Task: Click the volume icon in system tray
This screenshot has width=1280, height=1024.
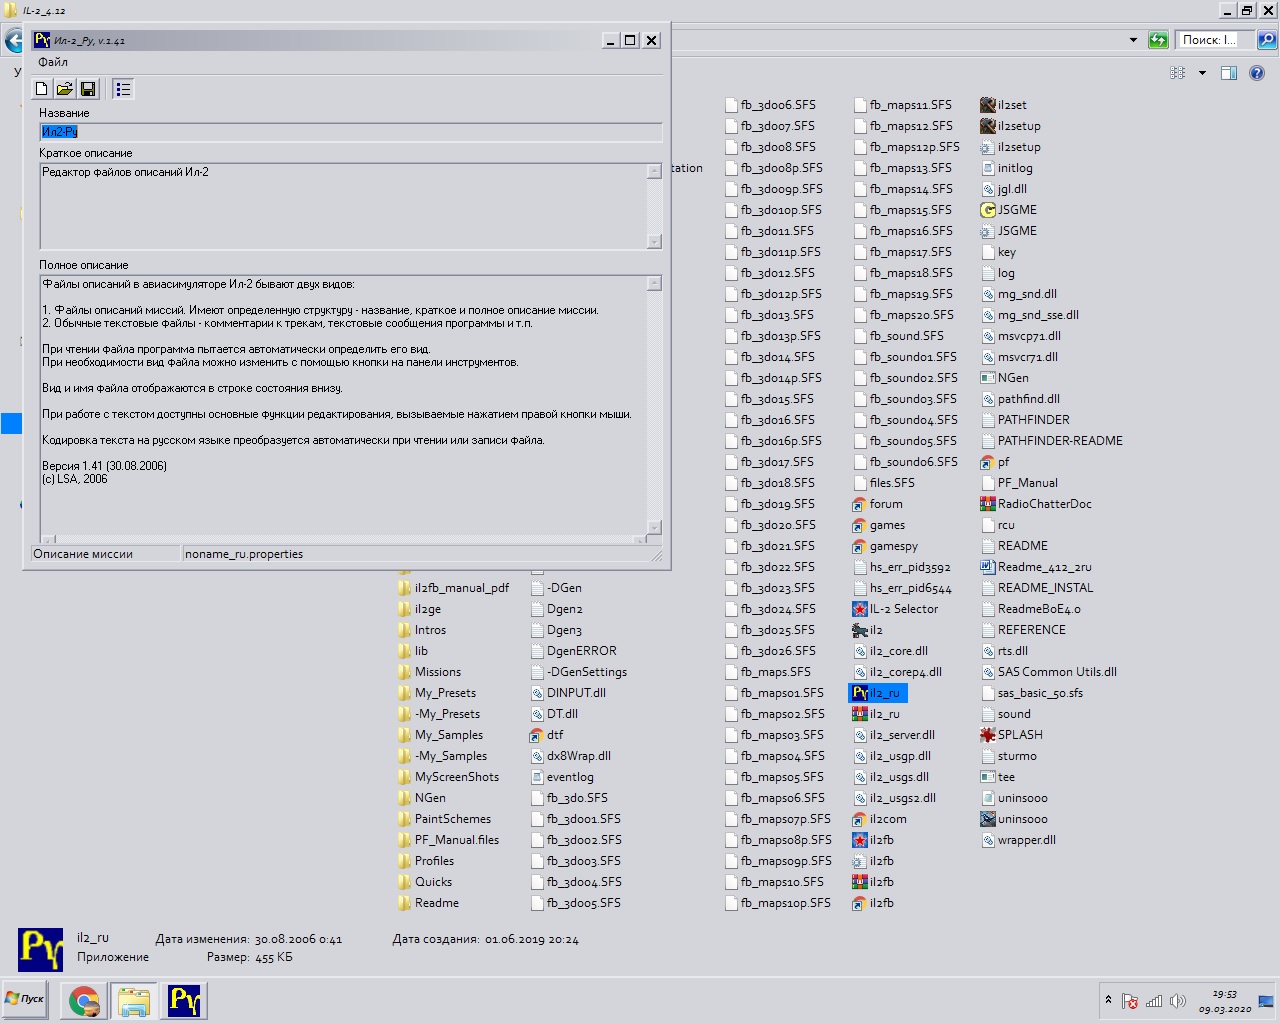Action: (1178, 1001)
